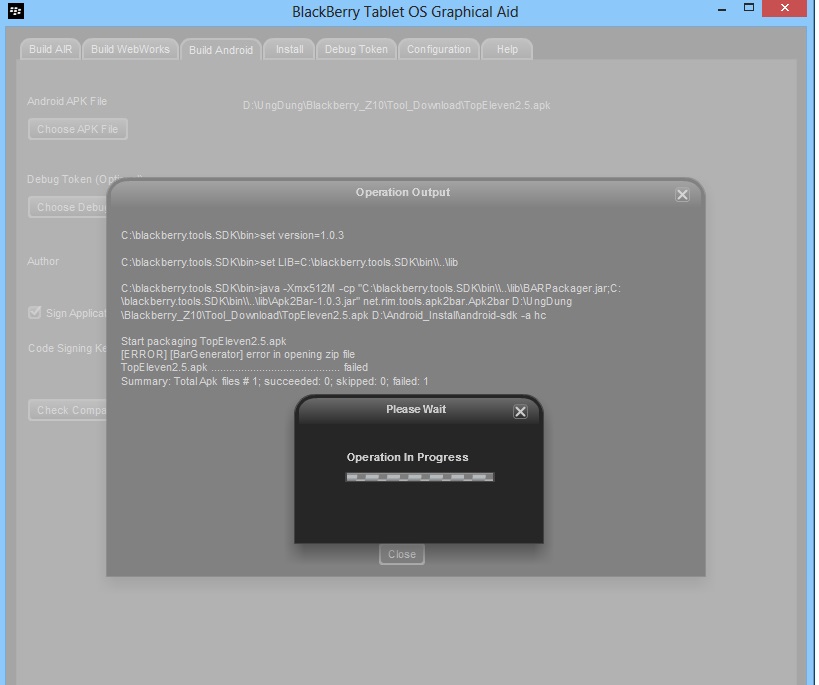Close the Operation Output dialog with X
Image resolution: width=819 pixels, height=685 pixels.
click(682, 195)
